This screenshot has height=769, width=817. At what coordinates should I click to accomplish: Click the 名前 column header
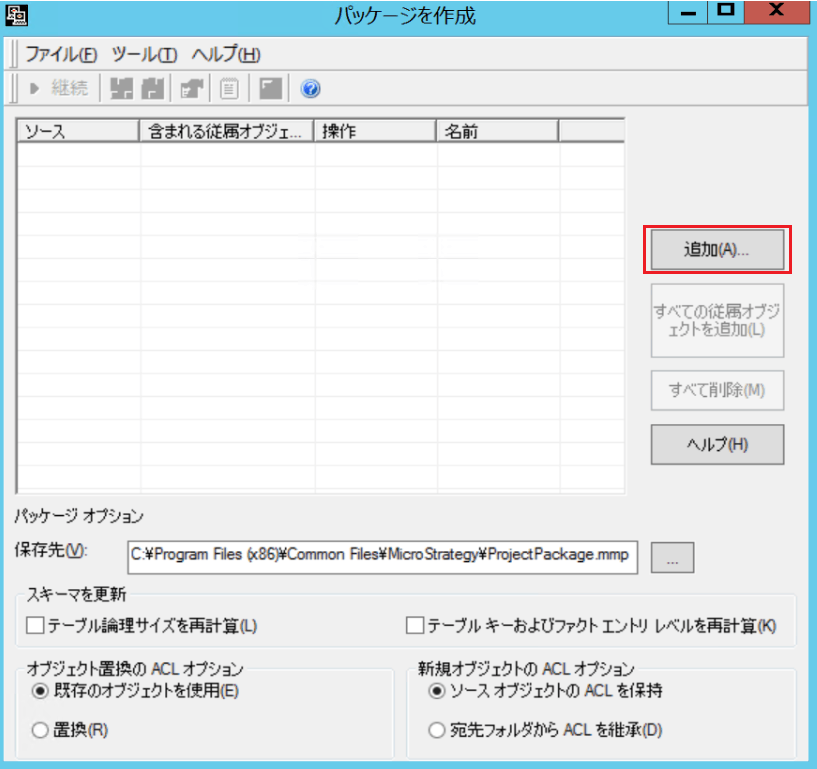tap(498, 131)
